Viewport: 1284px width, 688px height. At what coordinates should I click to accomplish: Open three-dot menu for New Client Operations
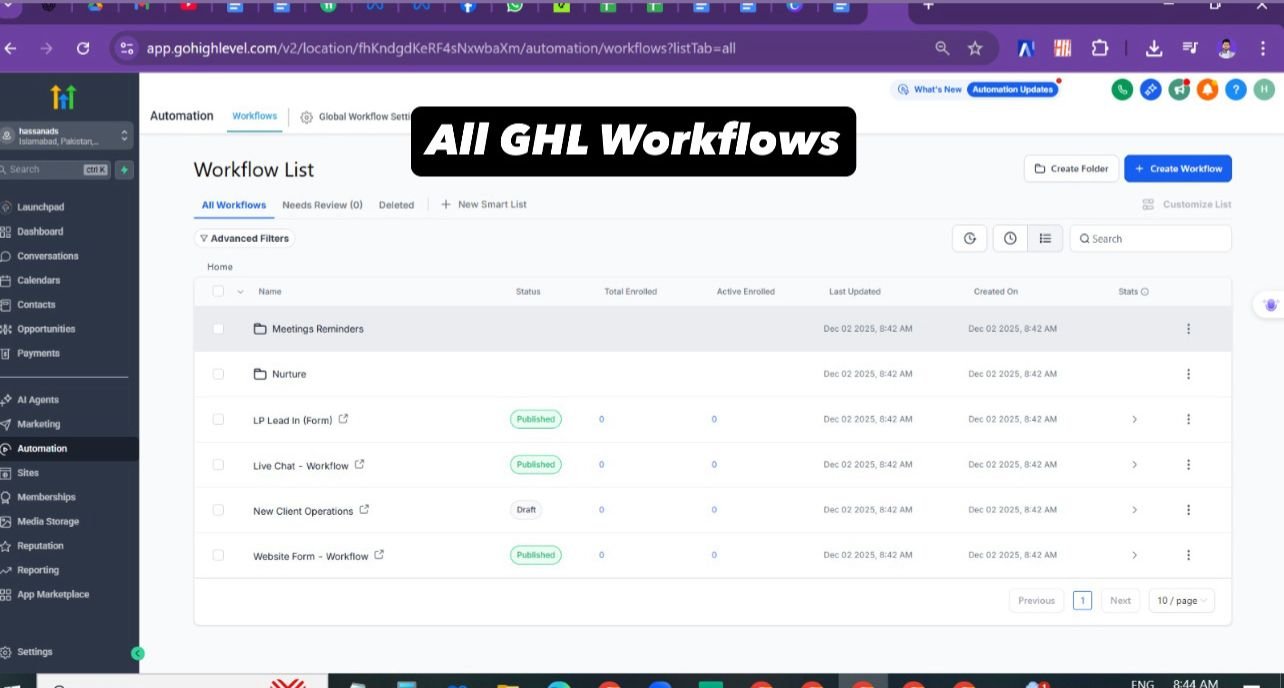click(x=1188, y=510)
